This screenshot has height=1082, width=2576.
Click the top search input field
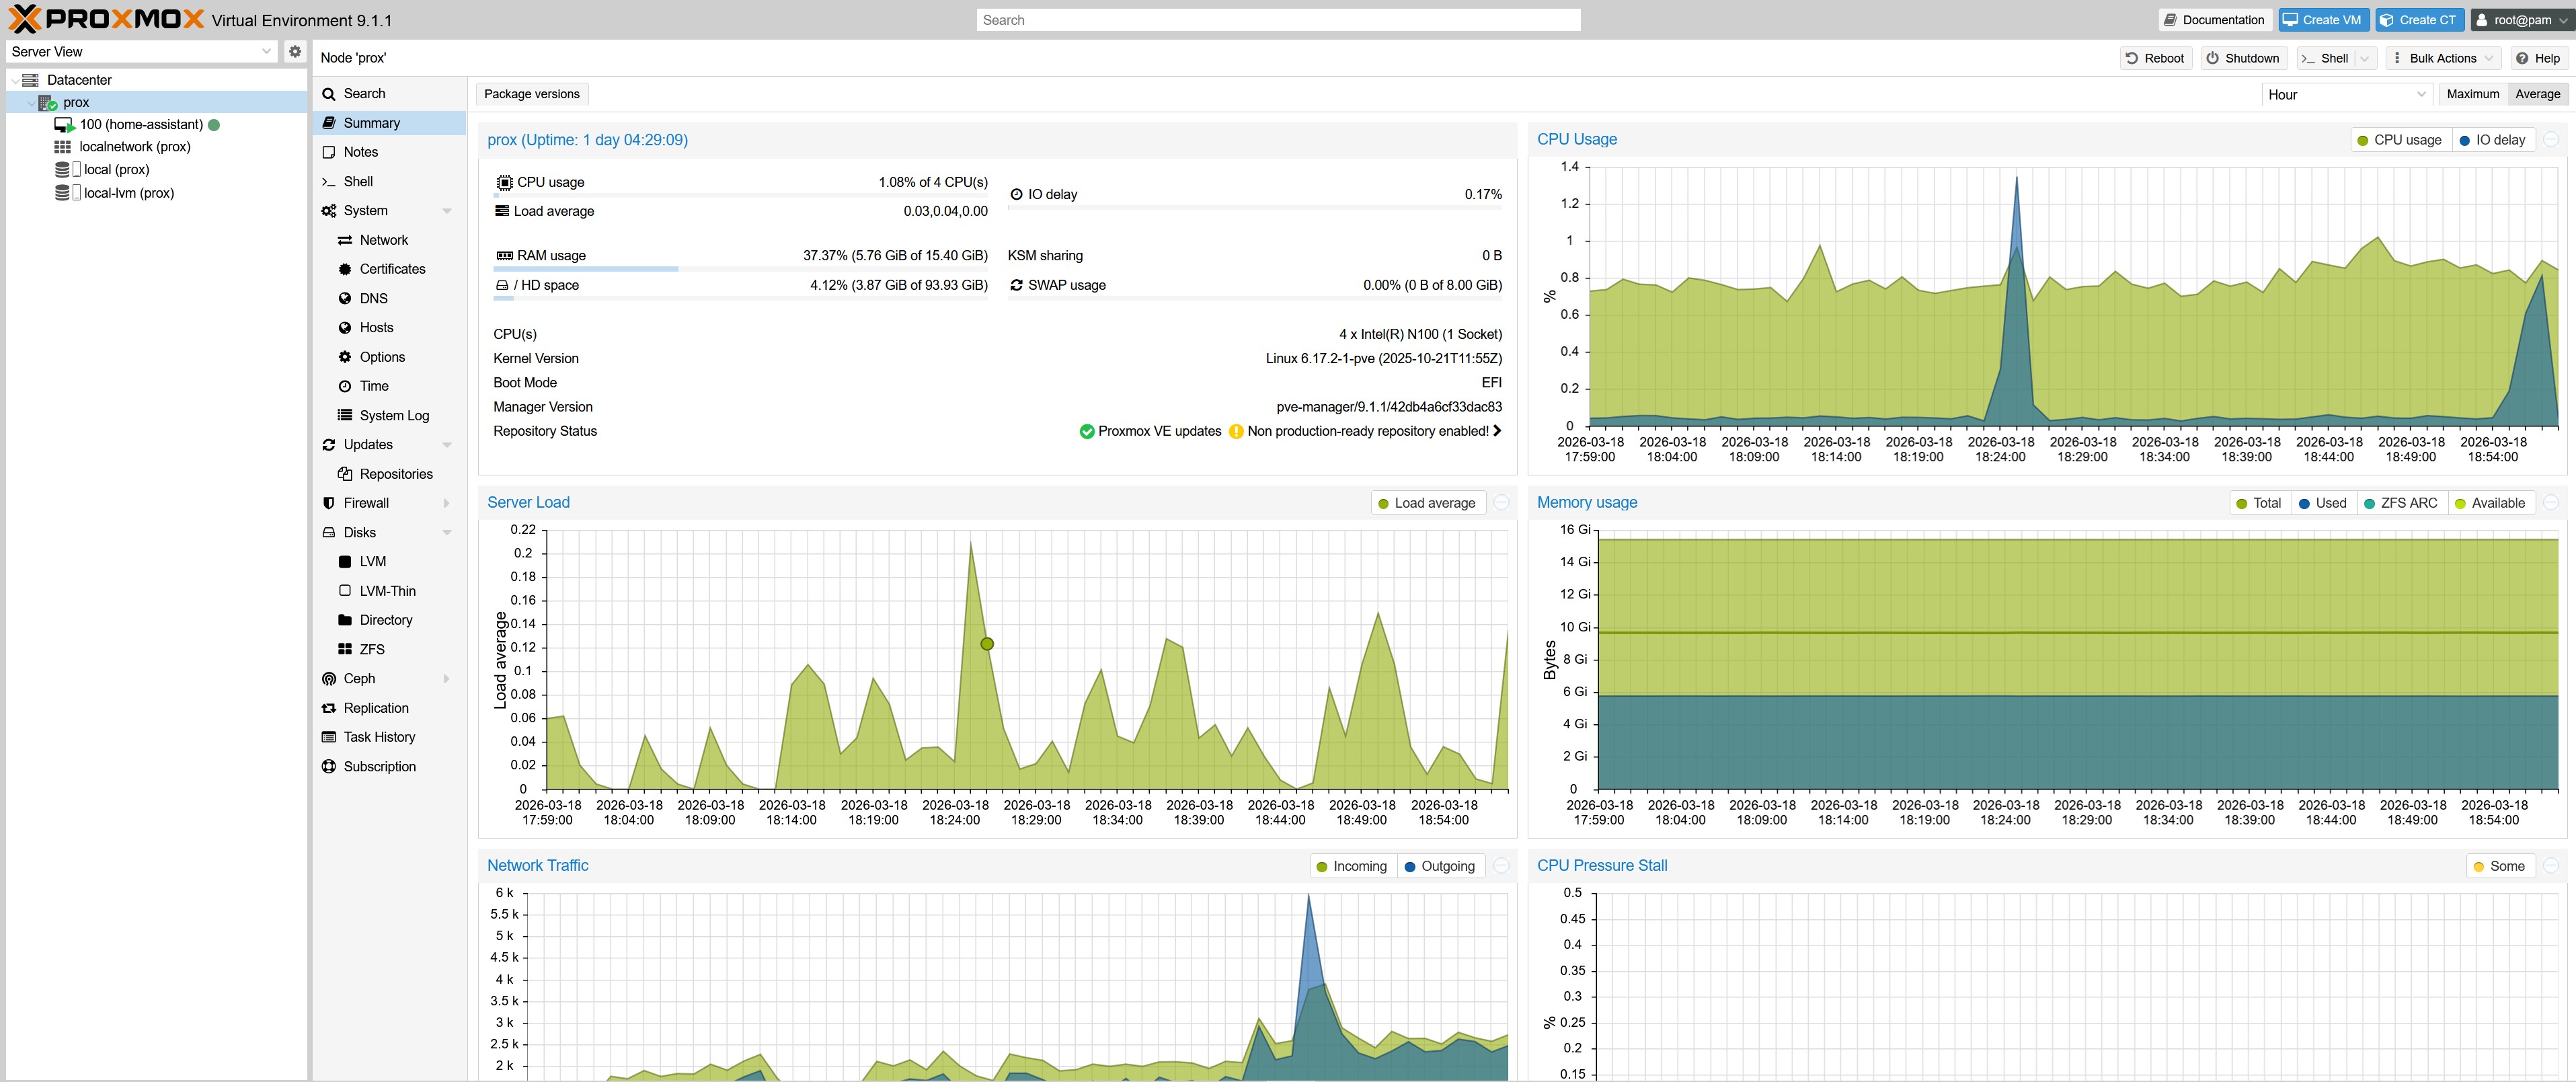[1278, 20]
